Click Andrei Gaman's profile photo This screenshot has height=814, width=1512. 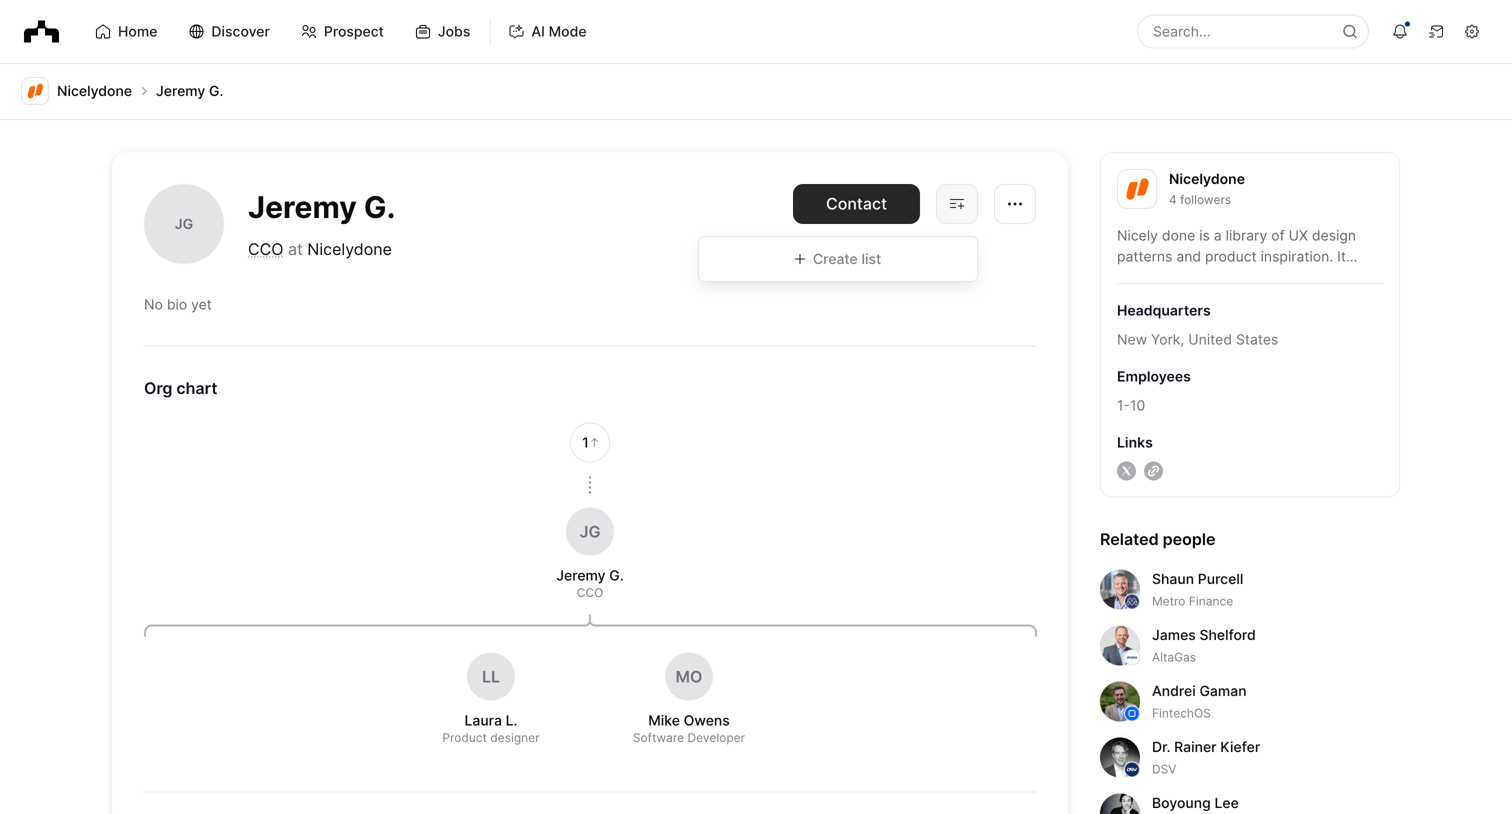click(1120, 702)
